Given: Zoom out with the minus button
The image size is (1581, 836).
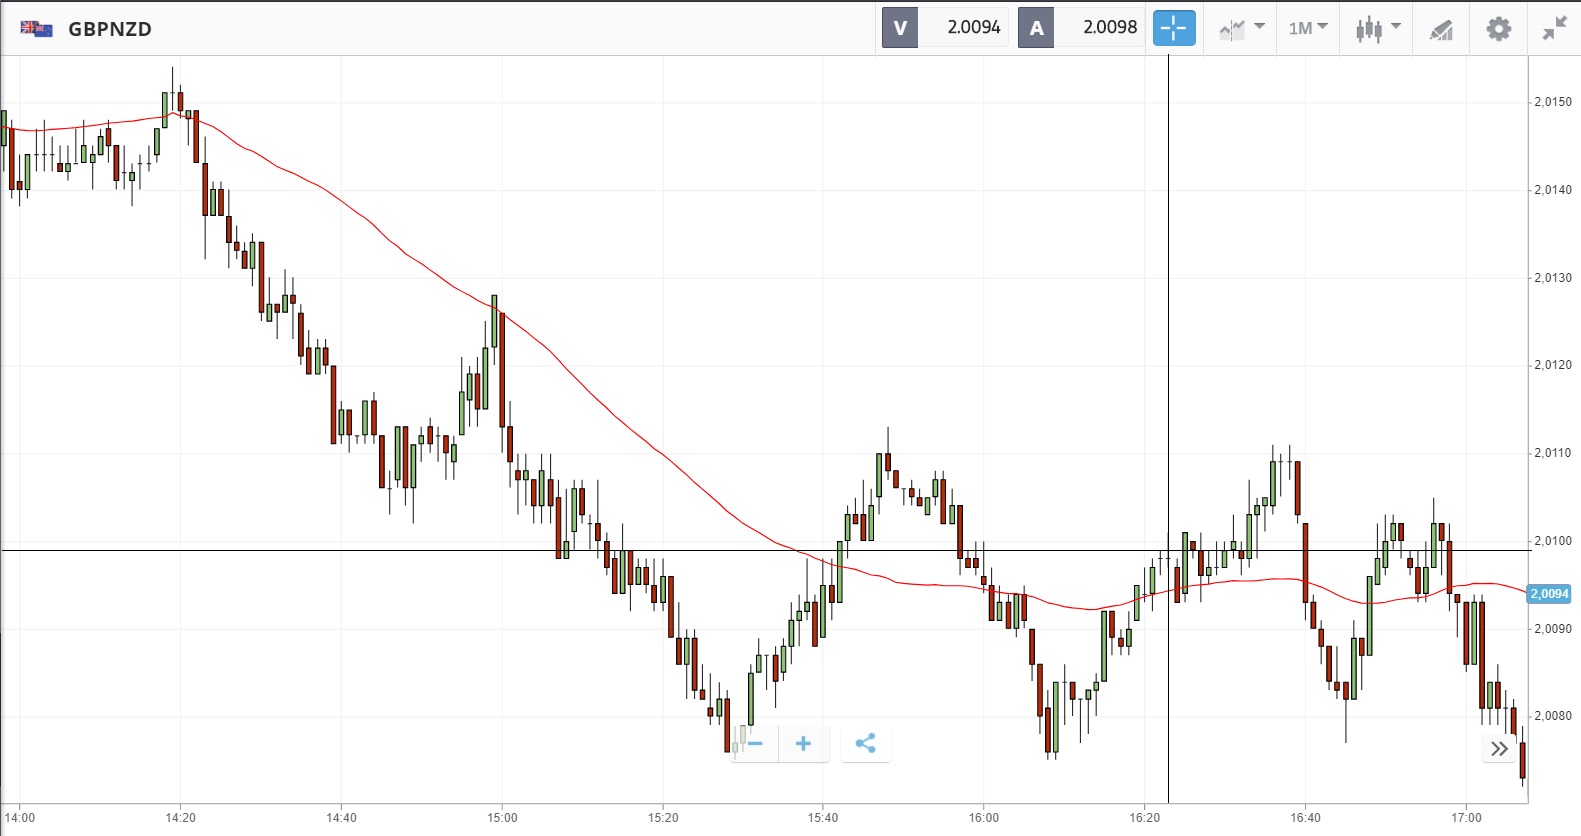Looking at the screenshot, I should pyautogui.click(x=755, y=743).
